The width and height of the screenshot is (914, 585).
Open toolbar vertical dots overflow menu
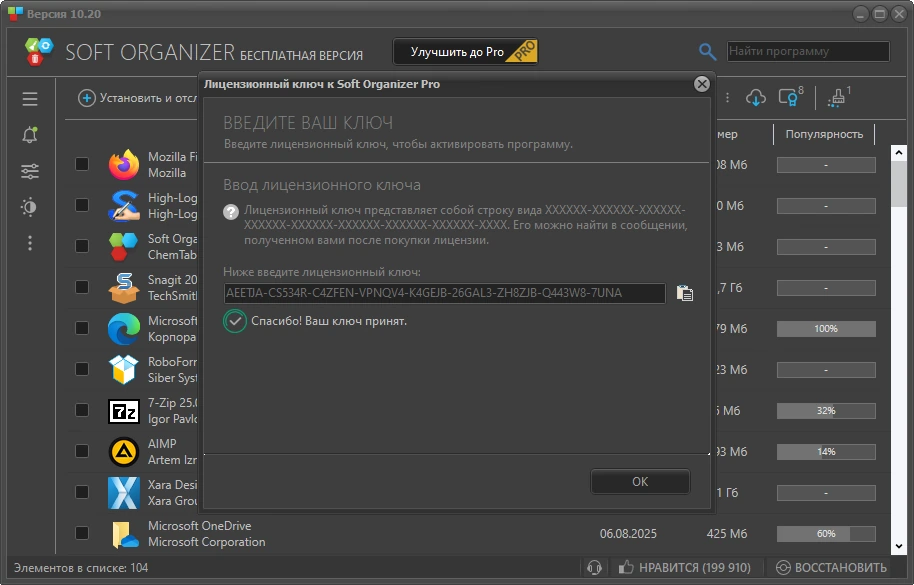[x=727, y=97]
